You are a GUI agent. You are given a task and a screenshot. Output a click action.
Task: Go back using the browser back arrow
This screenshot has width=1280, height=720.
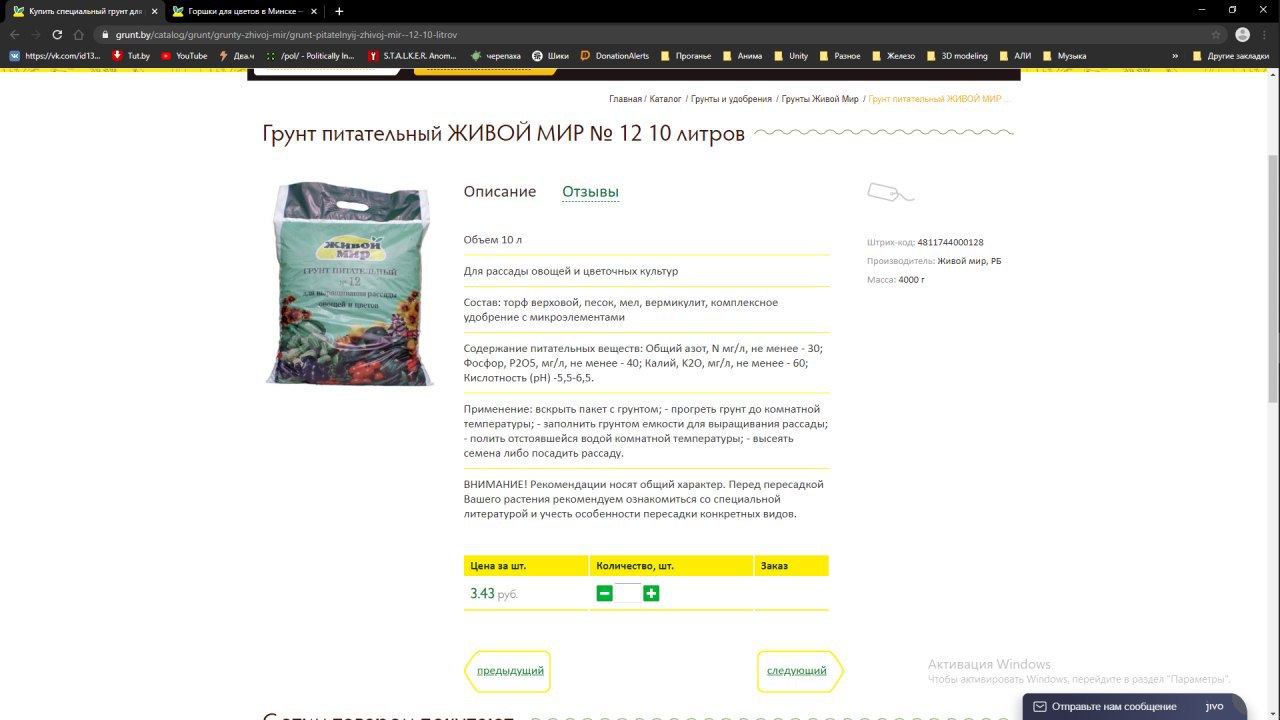[14, 34]
